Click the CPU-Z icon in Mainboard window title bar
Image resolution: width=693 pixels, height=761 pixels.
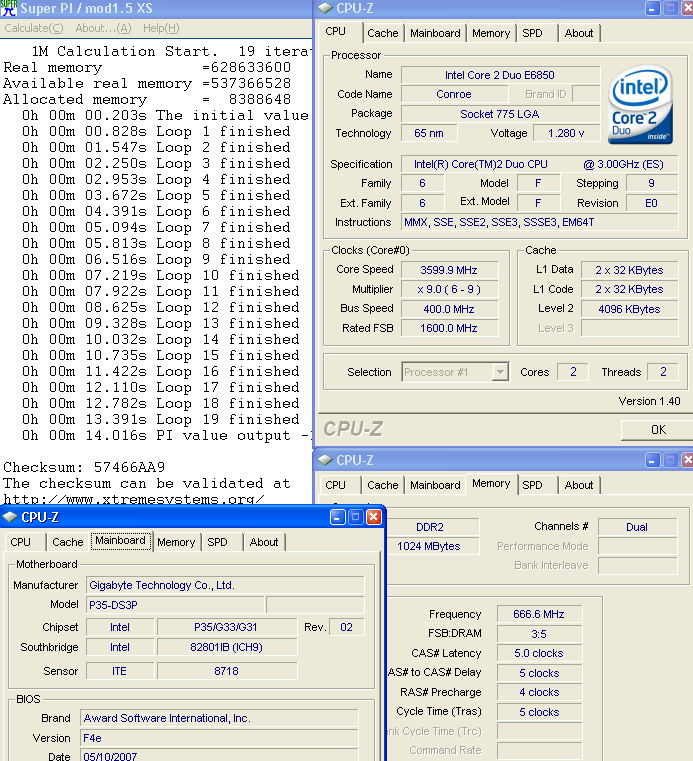coord(10,517)
